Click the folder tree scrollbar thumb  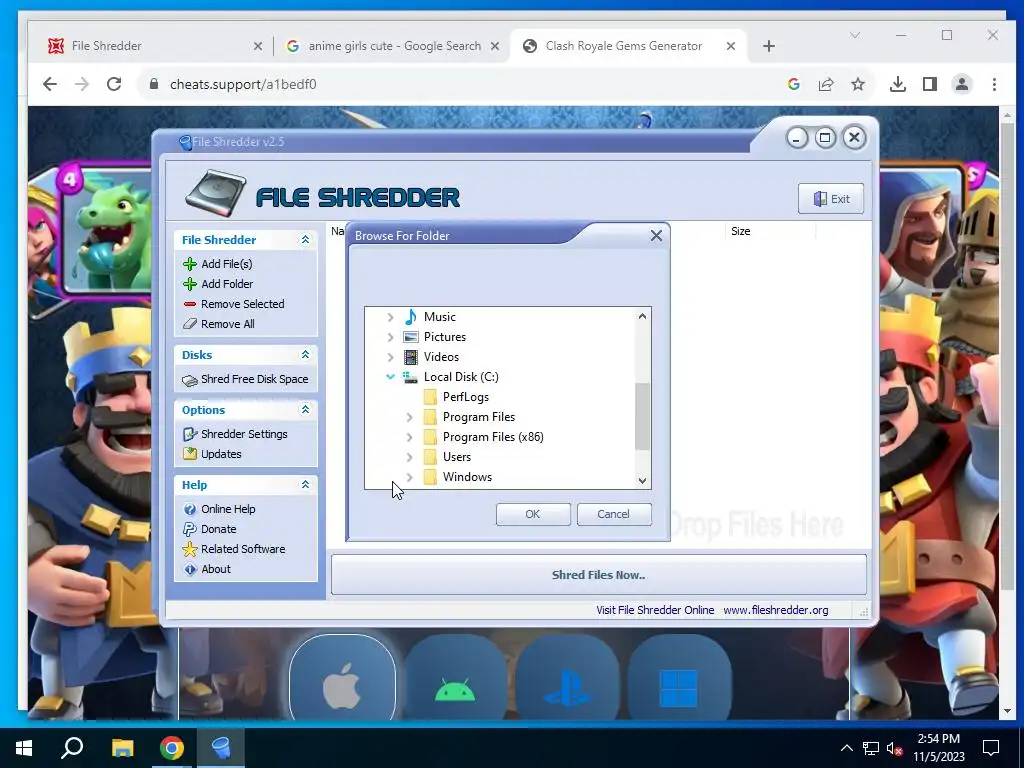pyautogui.click(x=642, y=417)
